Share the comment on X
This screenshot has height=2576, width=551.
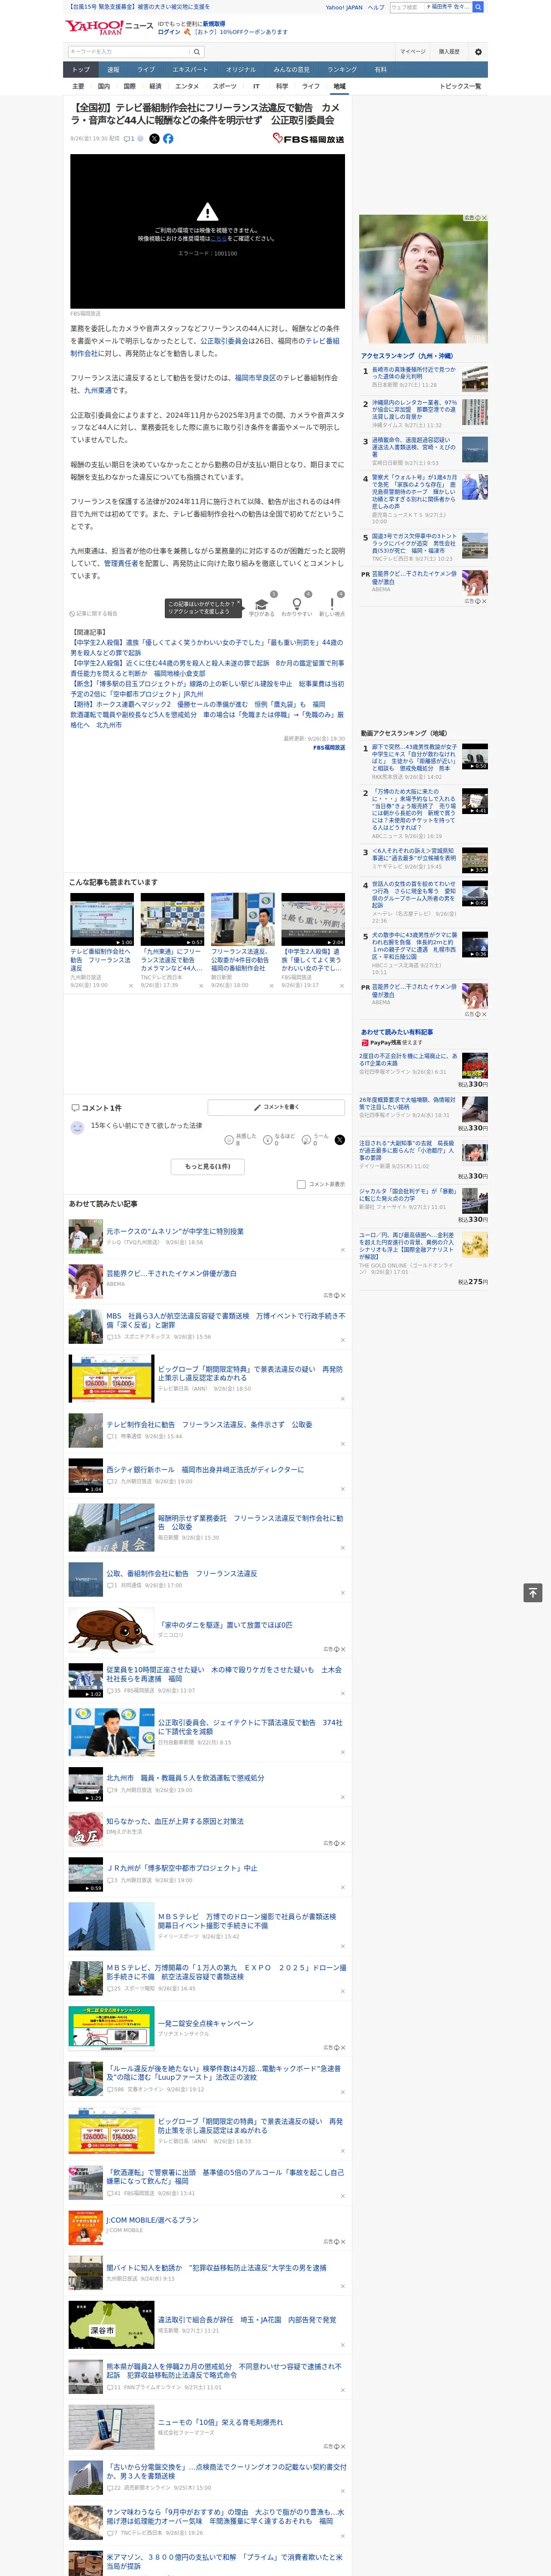tap(340, 1140)
